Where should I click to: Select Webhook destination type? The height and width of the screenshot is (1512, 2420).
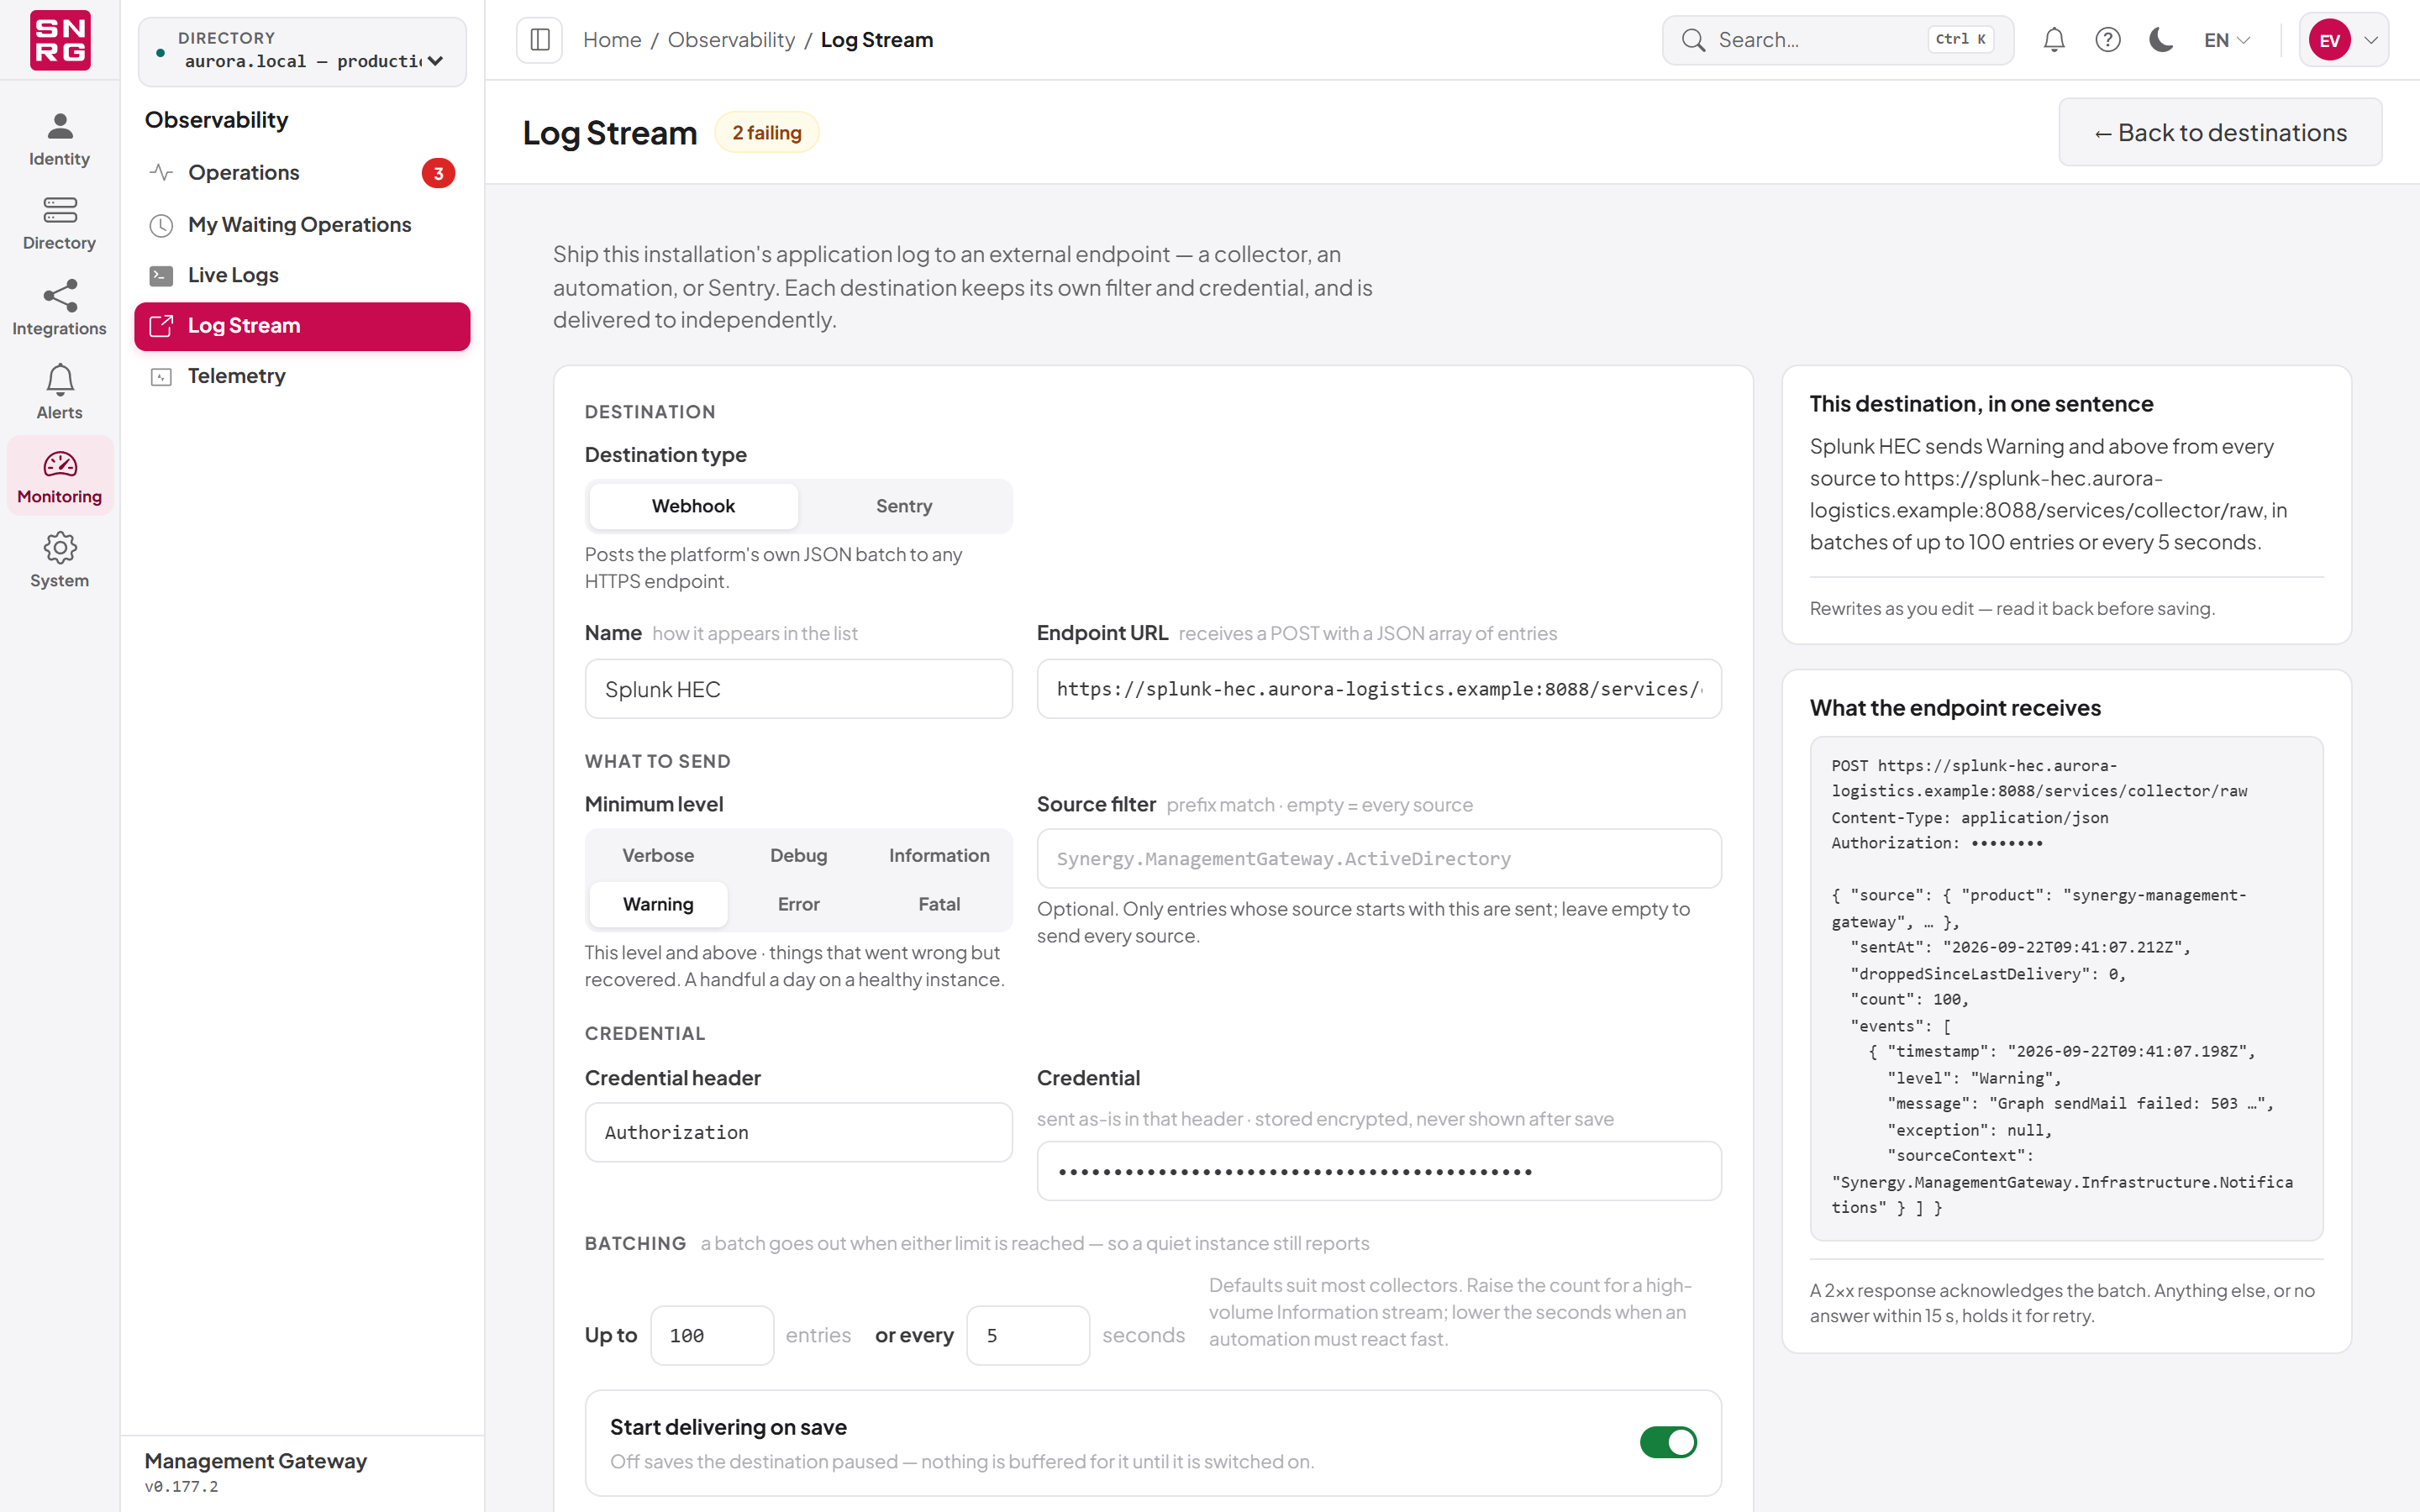coord(694,506)
